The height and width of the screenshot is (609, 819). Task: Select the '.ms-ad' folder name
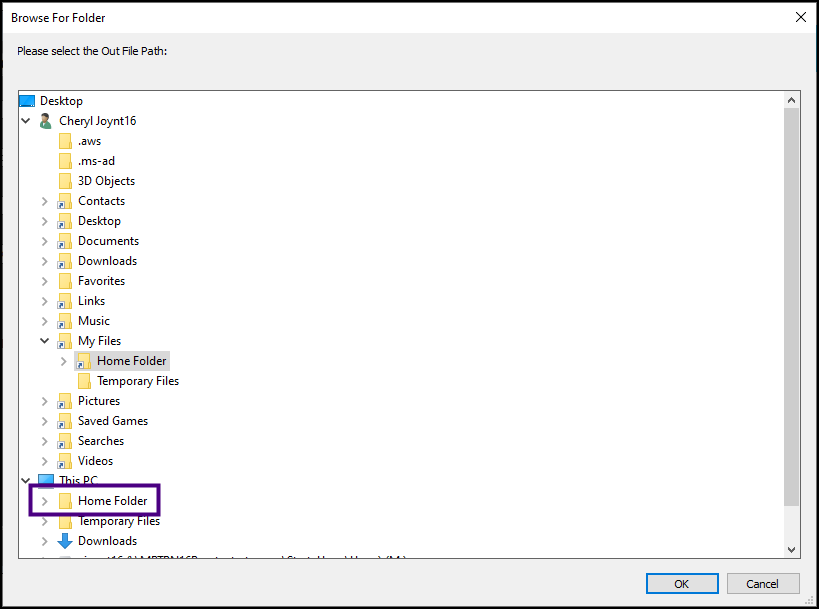click(x=96, y=161)
